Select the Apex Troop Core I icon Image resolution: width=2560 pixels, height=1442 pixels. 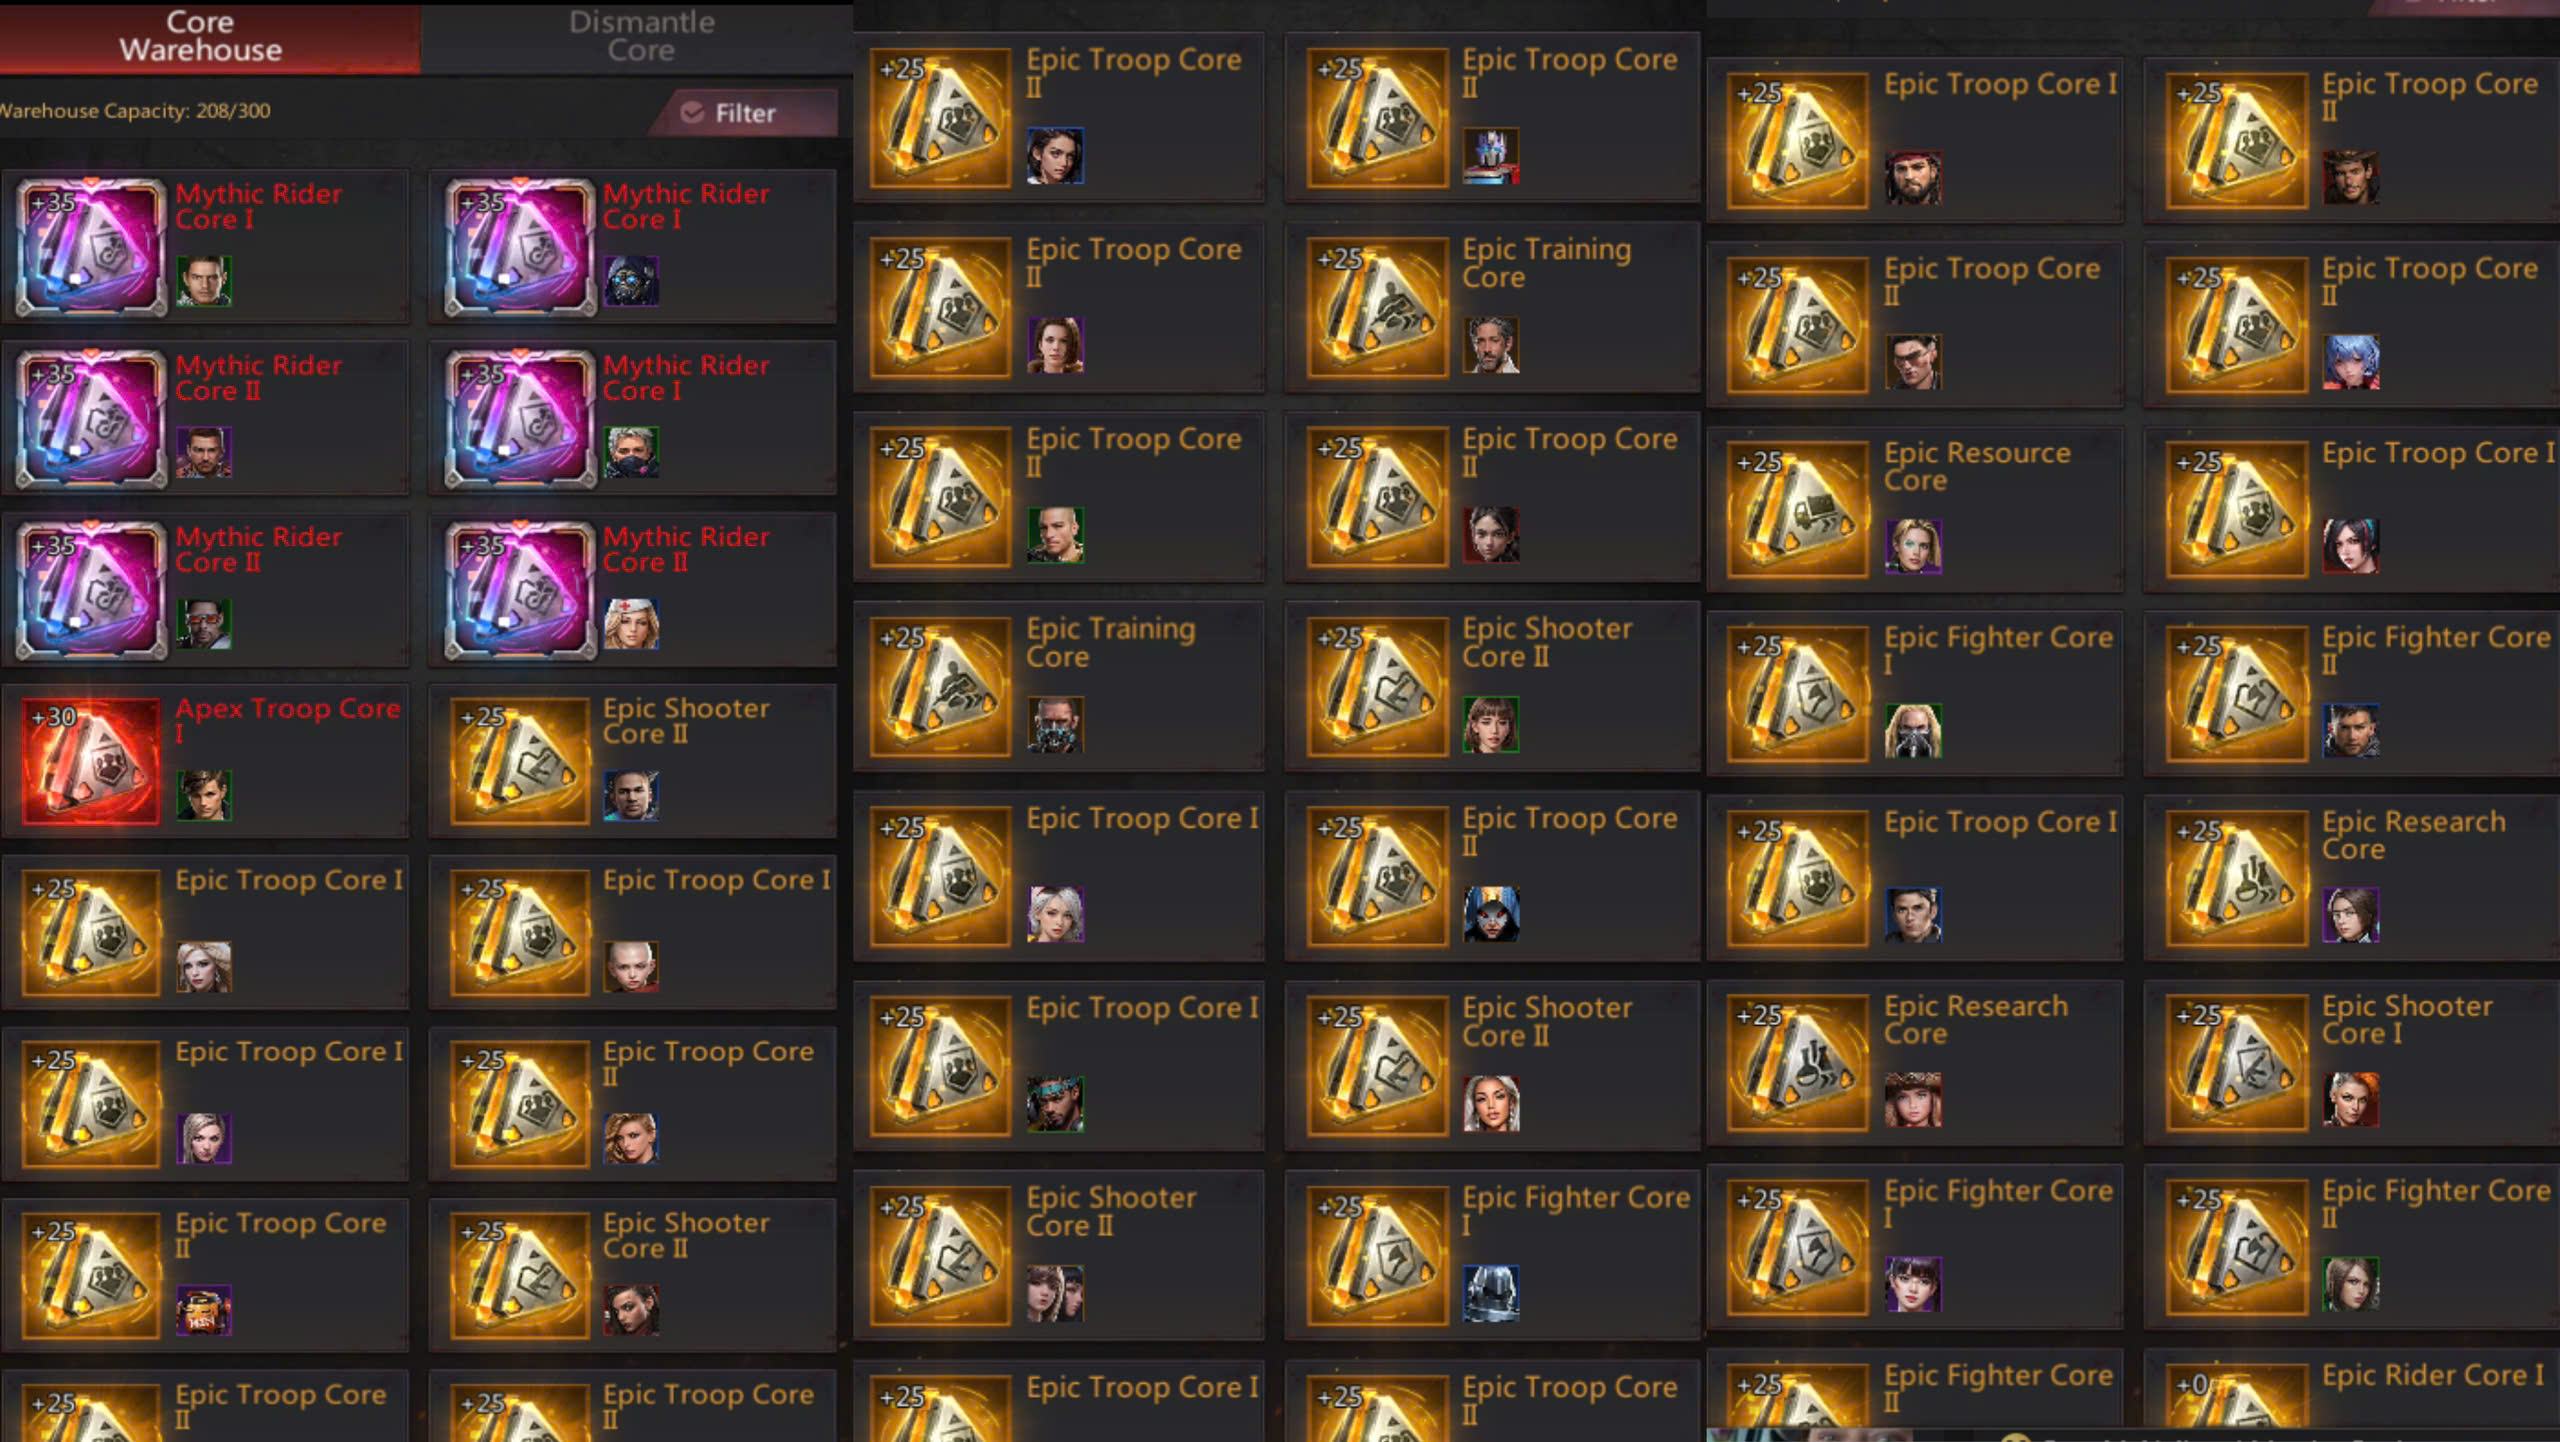point(91,761)
